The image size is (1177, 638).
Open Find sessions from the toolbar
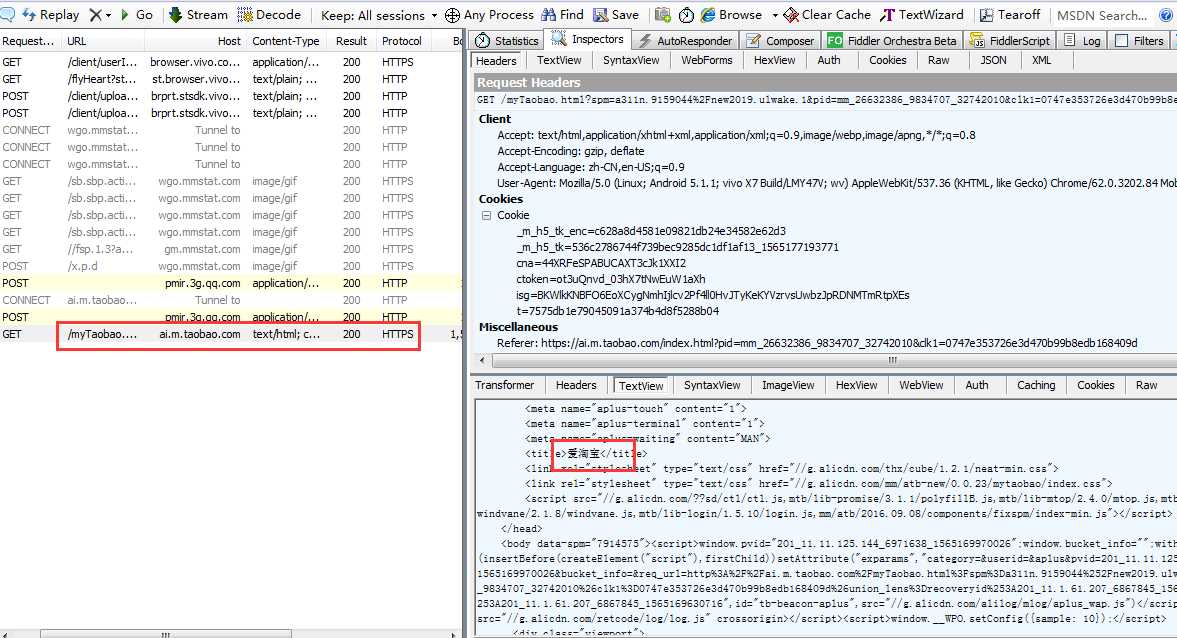(x=563, y=14)
